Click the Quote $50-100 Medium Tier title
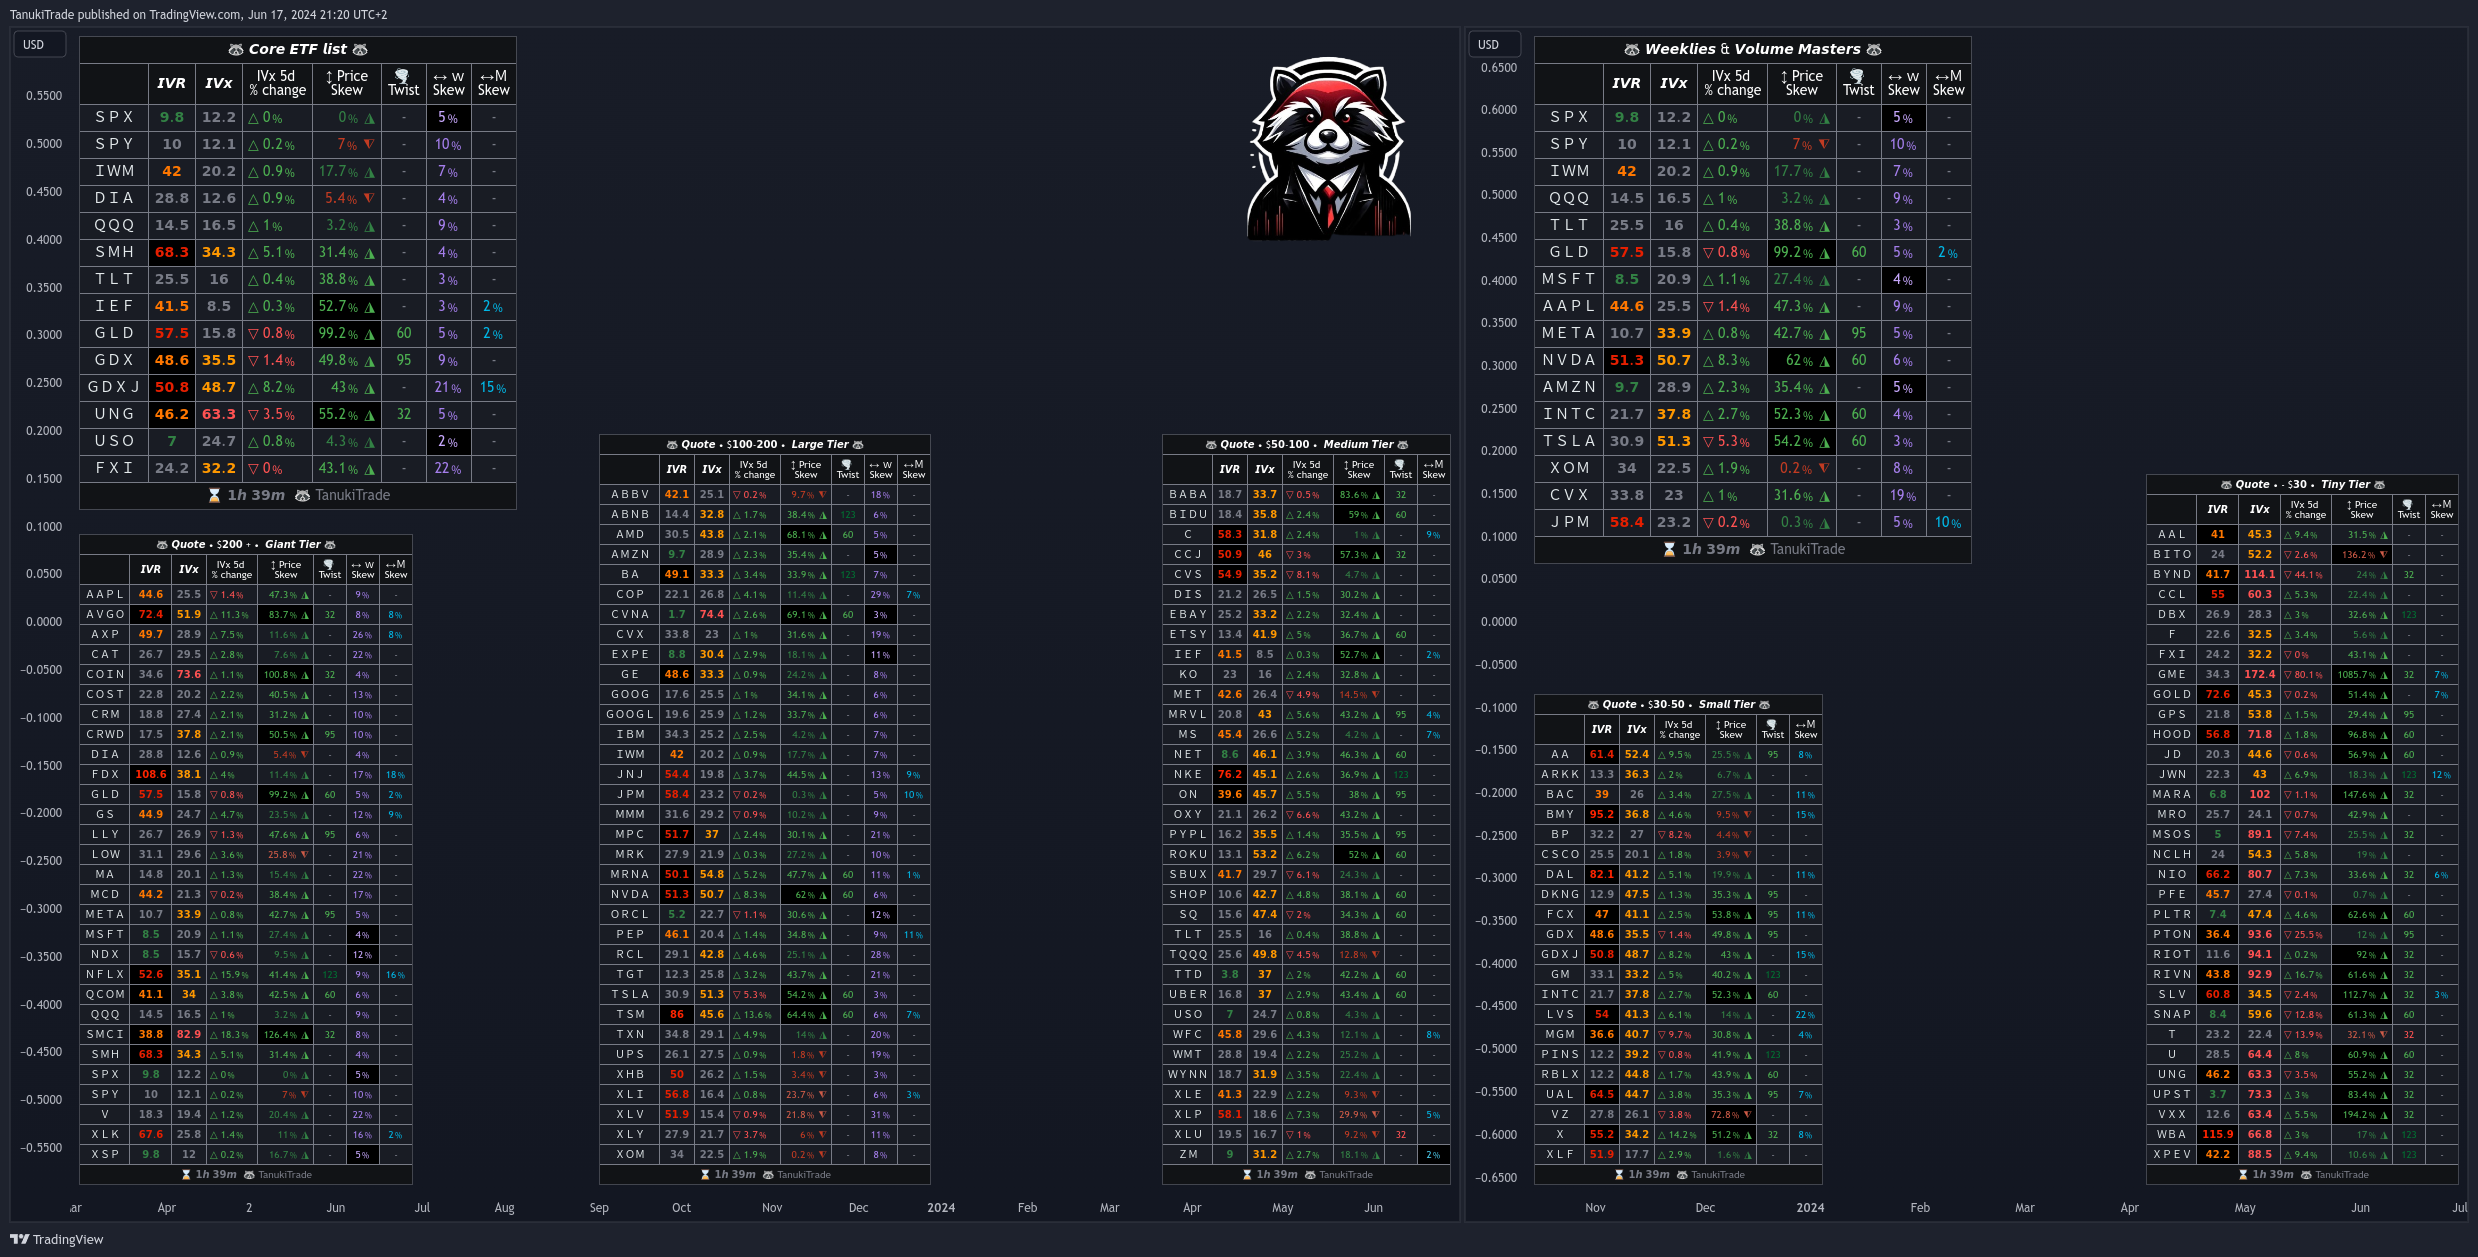The image size is (2478, 1257). pos(1306,444)
